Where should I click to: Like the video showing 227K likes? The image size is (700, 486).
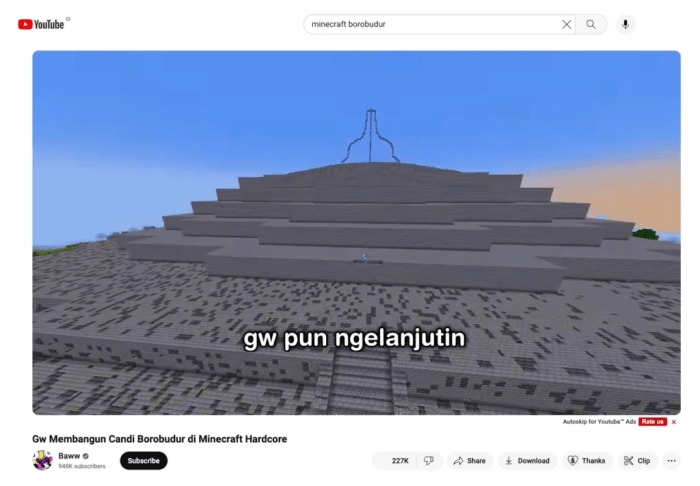(x=395, y=461)
